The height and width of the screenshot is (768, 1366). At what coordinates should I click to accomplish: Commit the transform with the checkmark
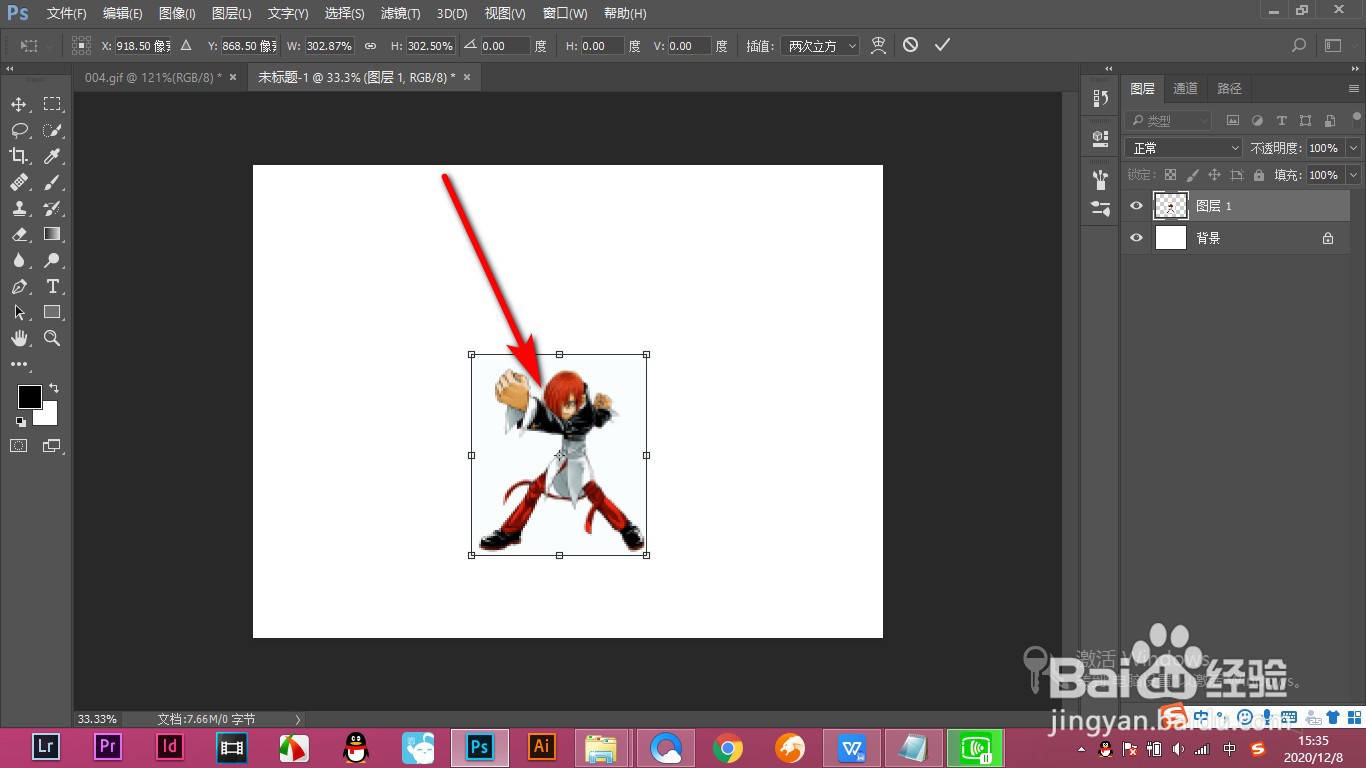pos(941,45)
